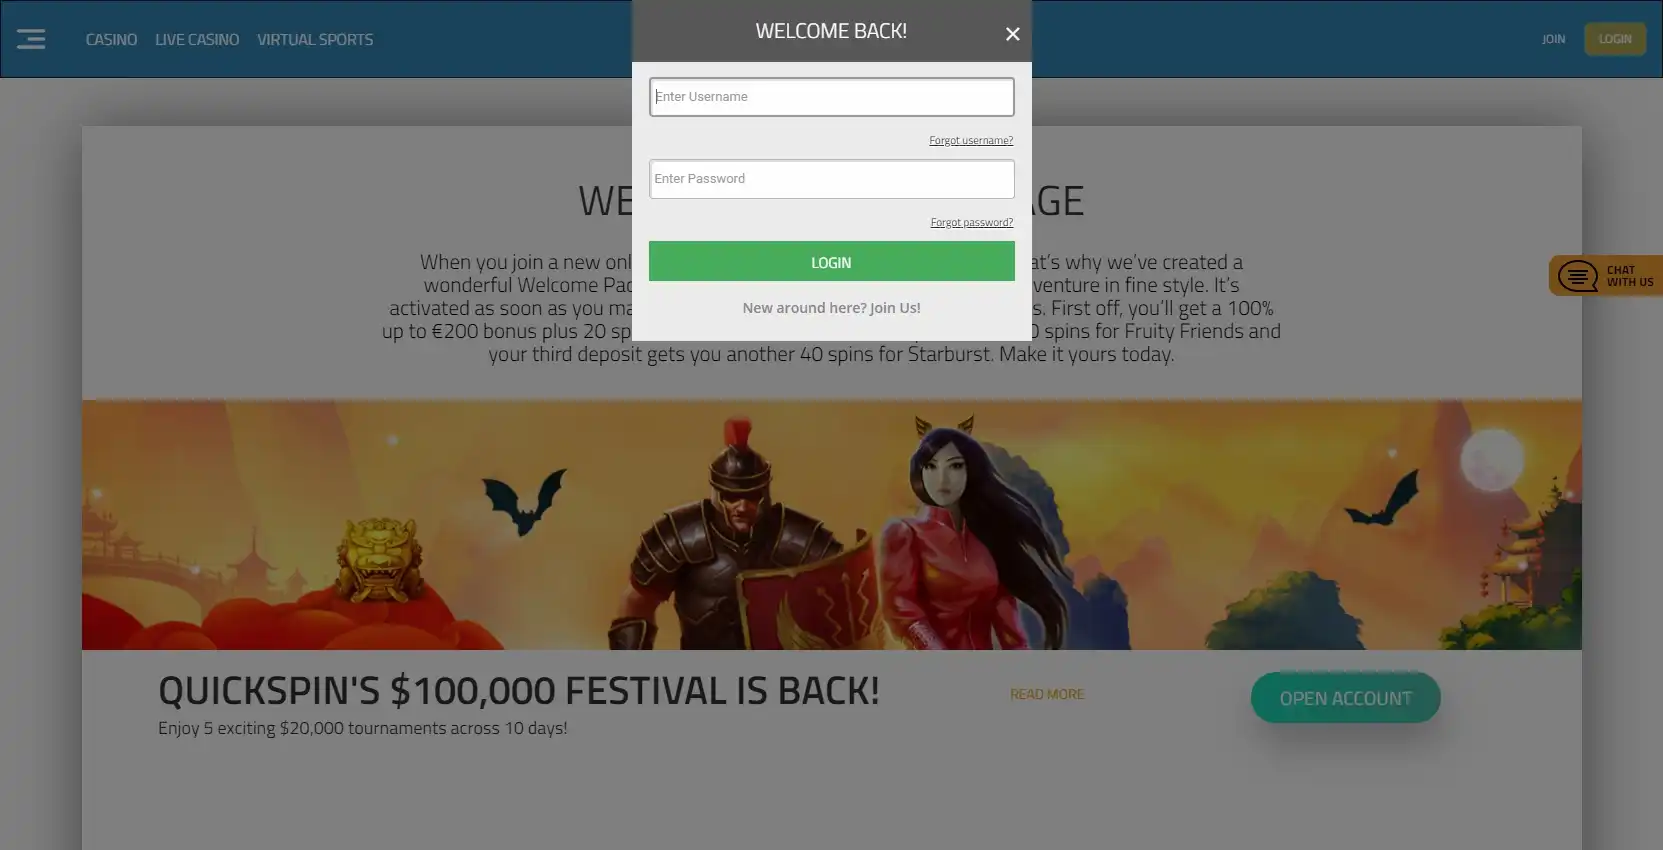Click the yellow LOGIN header button
The height and width of the screenshot is (850, 1663).
click(x=1615, y=39)
